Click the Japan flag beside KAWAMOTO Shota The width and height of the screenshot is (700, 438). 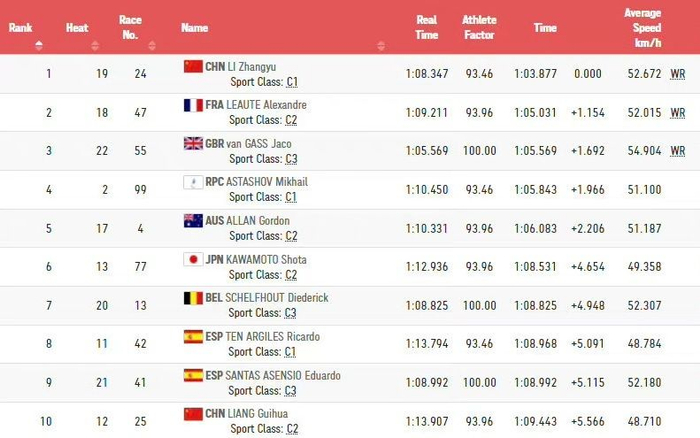coord(193,259)
